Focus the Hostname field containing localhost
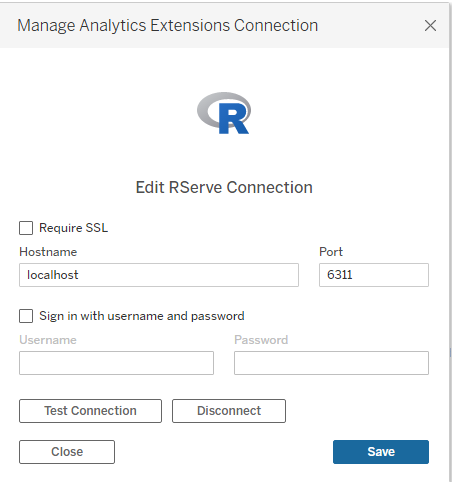Screen dimensions: 452x482 [159, 275]
